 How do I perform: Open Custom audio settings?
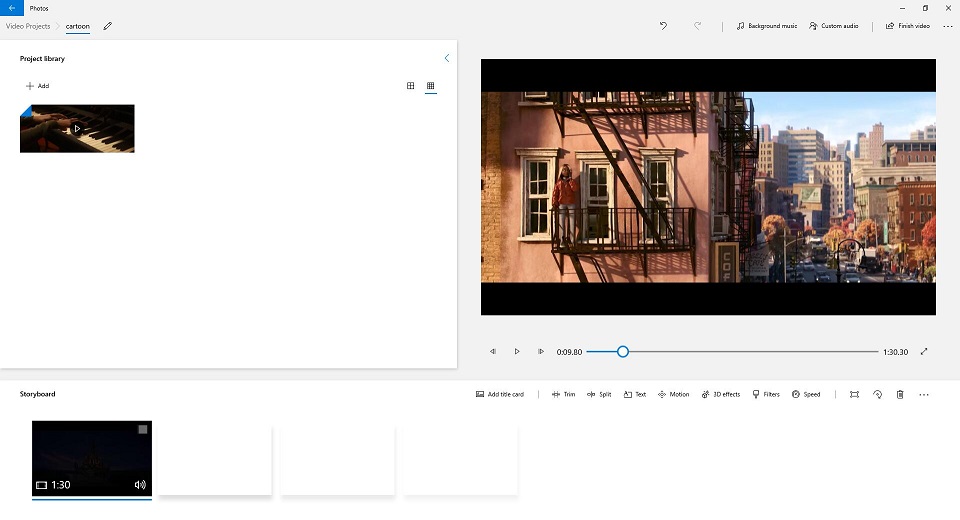pyautogui.click(x=833, y=26)
